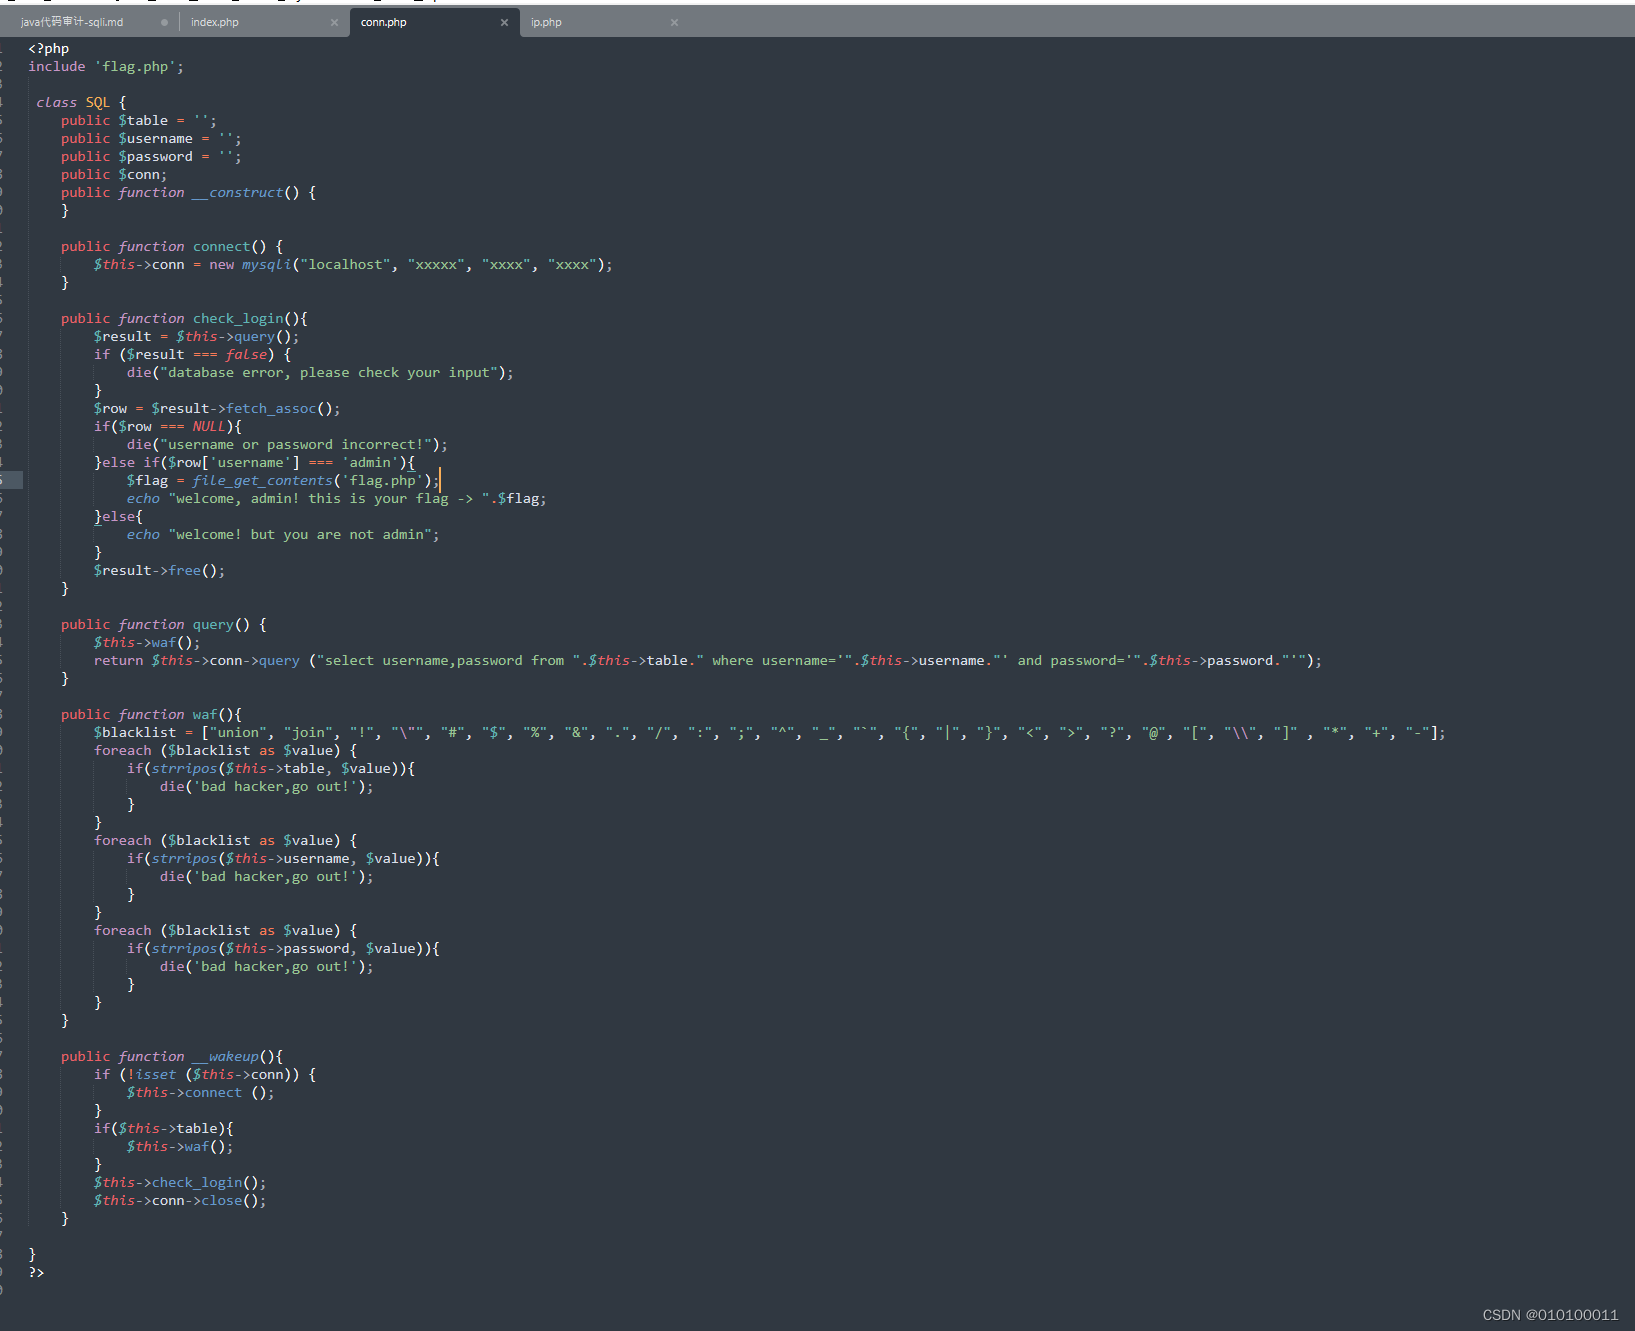This screenshot has height=1331, width=1635.
Task: Click the 'if ($result === false)' line
Action: coord(193,354)
